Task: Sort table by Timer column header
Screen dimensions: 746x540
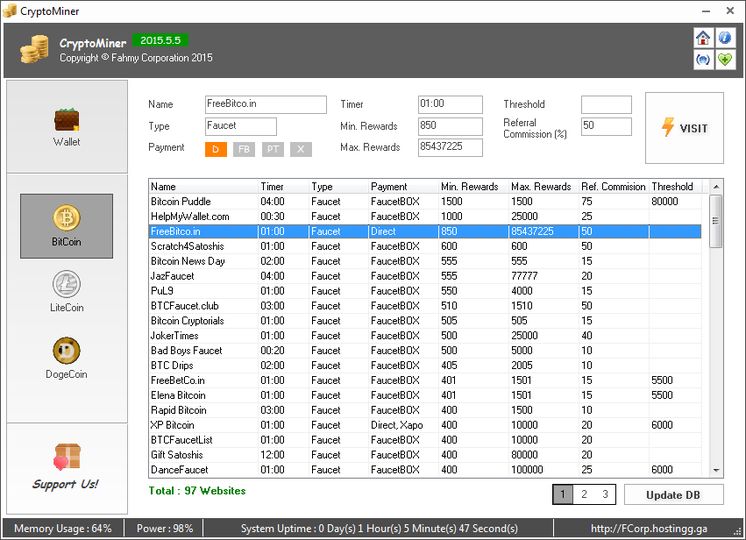Action: click(284, 187)
